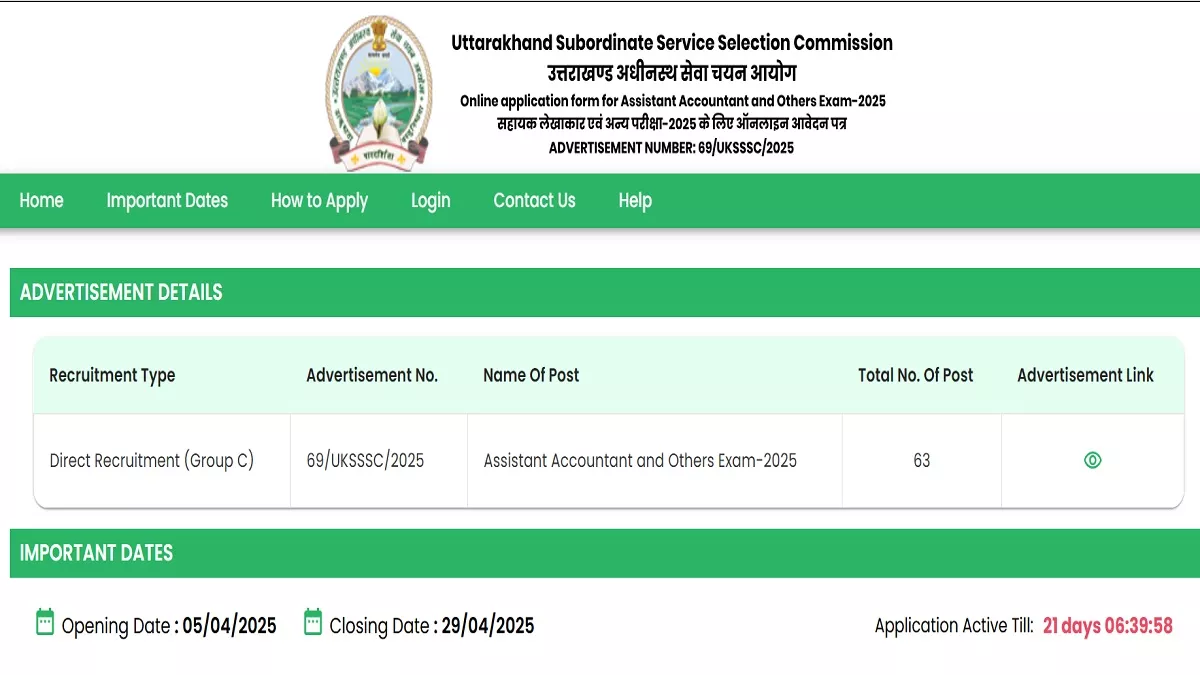Open the Help menu item
This screenshot has height=675, width=1200.
(x=635, y=201)
